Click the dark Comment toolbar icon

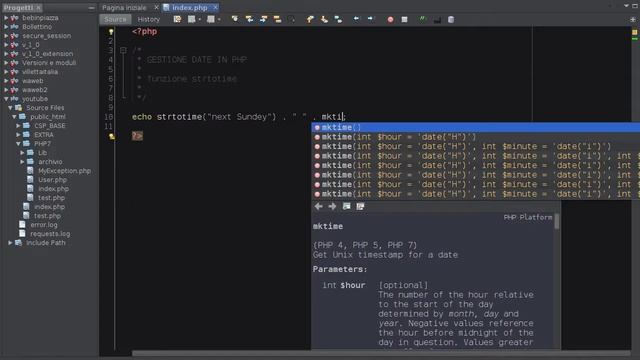point(437,19)
